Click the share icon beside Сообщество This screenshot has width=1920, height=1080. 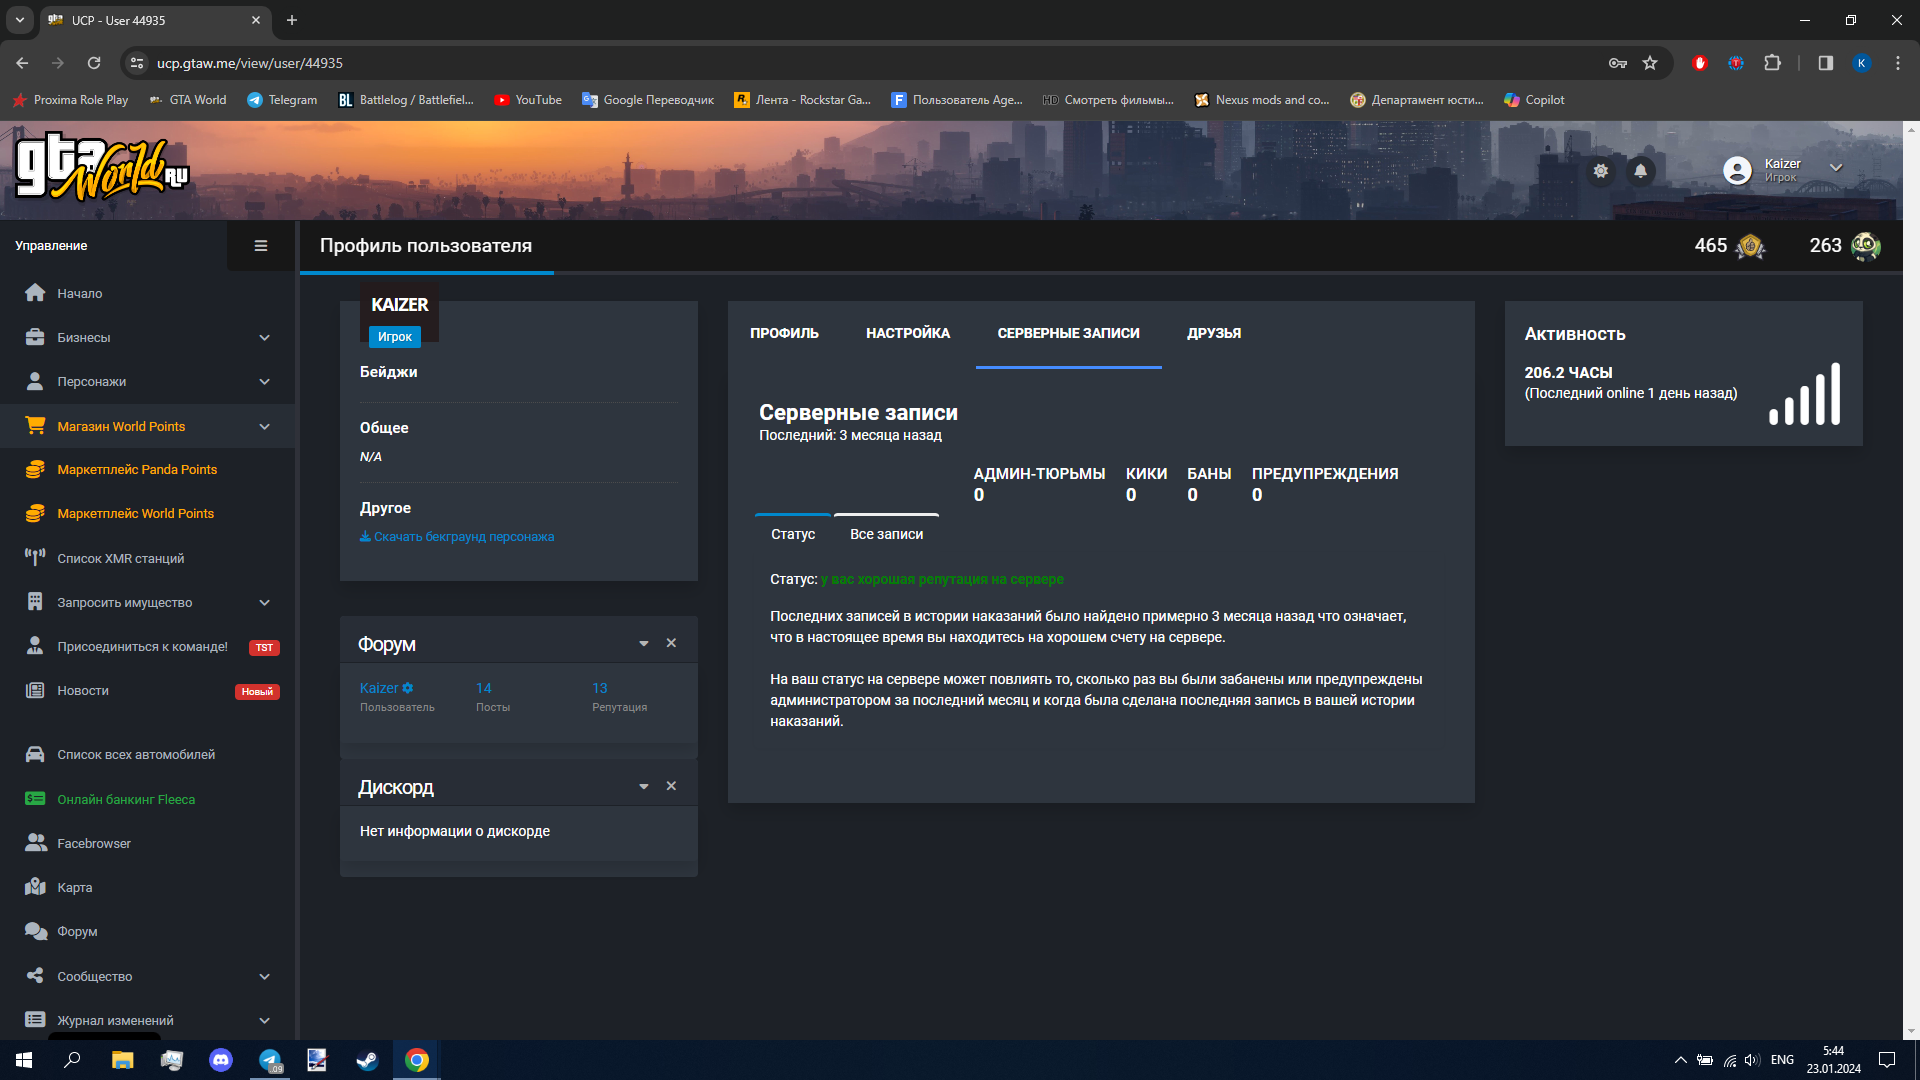35,976
